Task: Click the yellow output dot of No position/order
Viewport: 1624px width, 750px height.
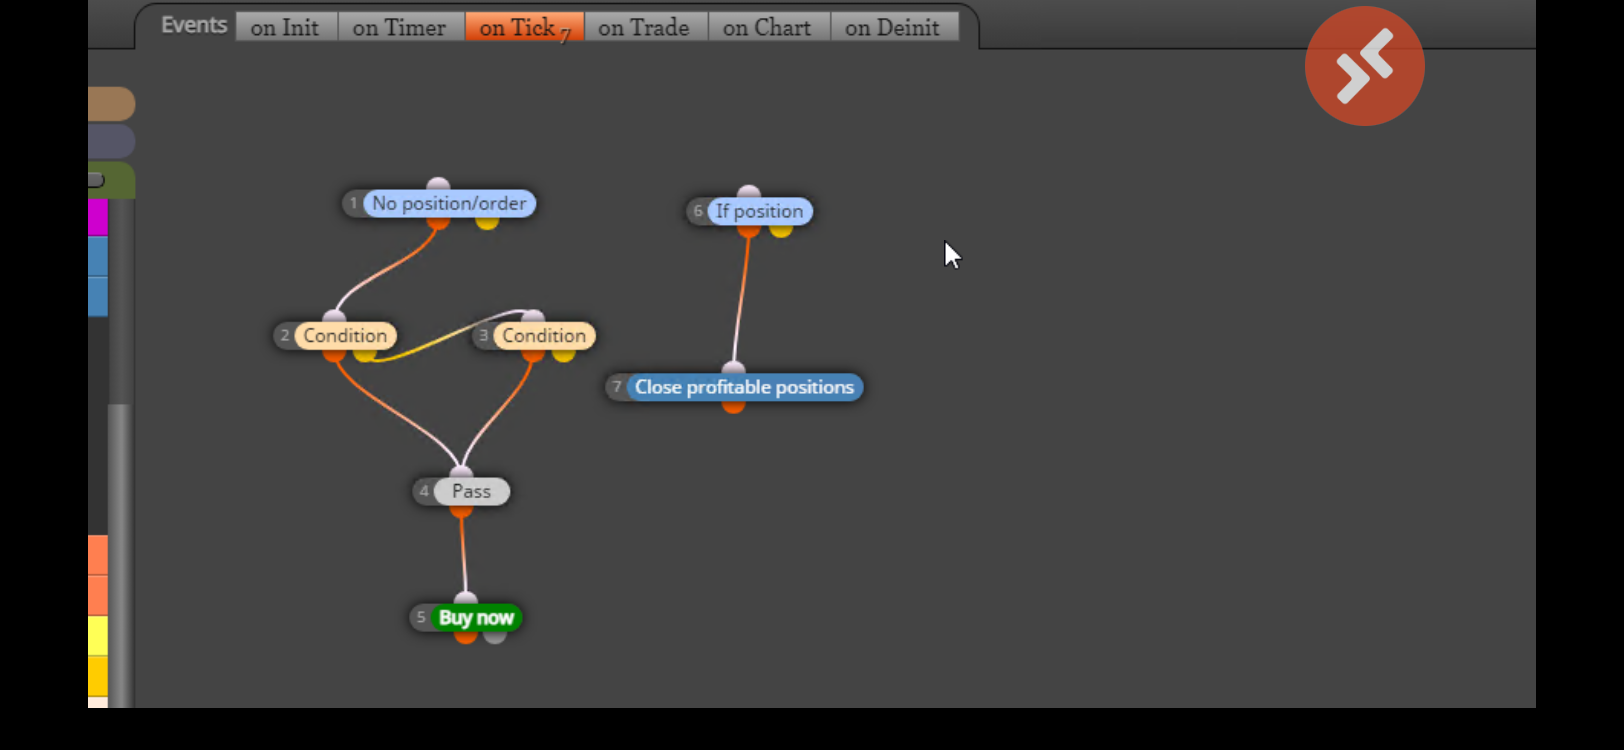Action: point(487,222)
